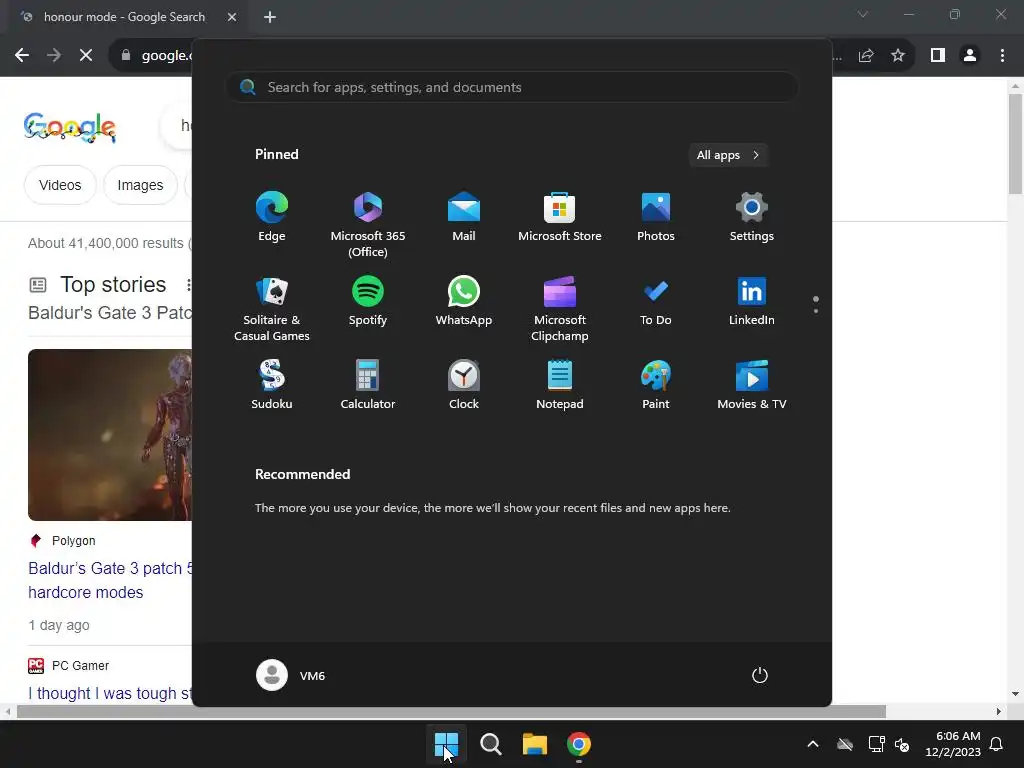Open the Mail app
This screenshot has height=768, width=1024.
point(464,217)
